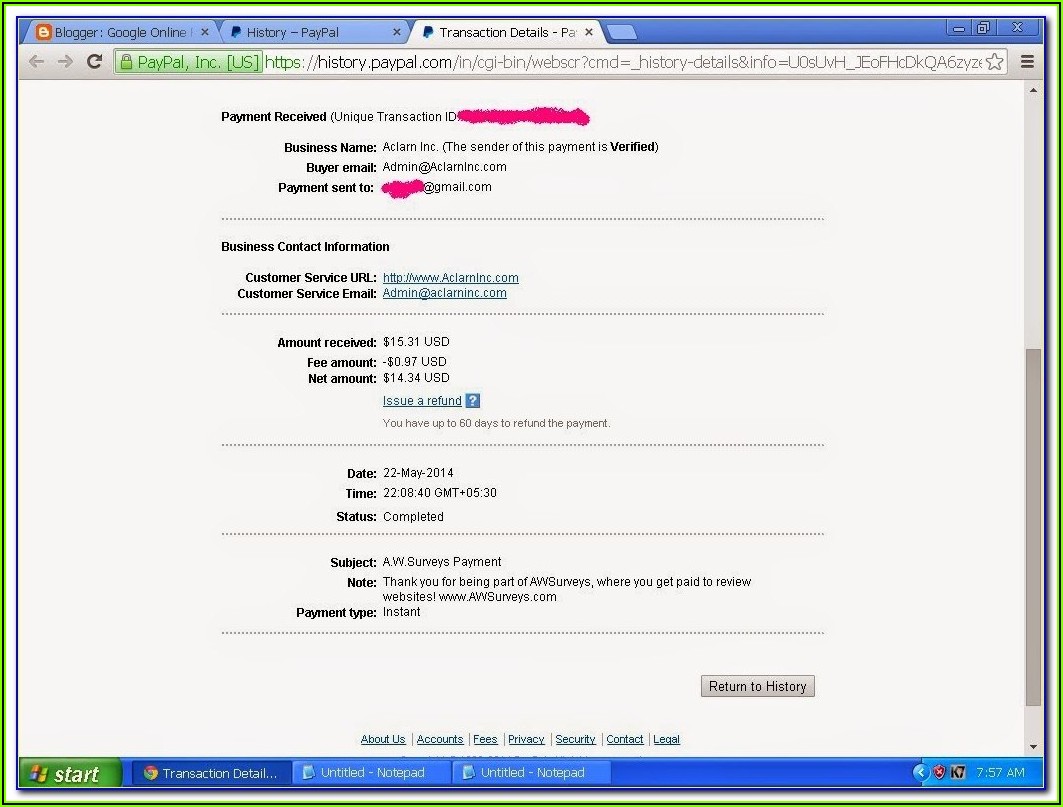
Task: Open the Customer Service URL link
Action: (450, 278)
